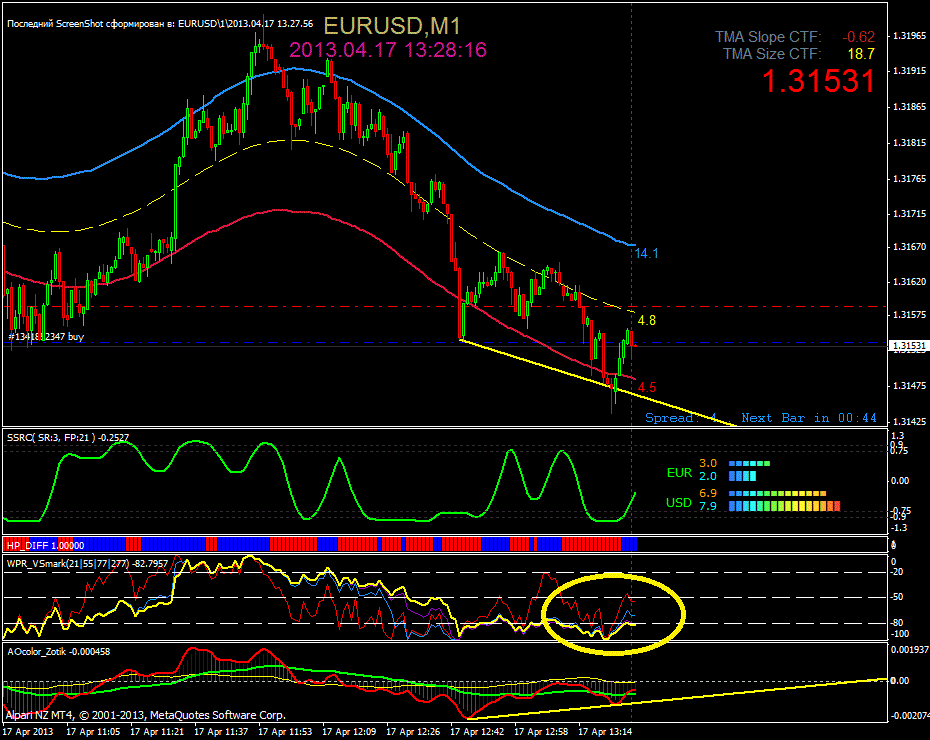Screen dimensions: 930x740
Task: Click the USD 7.9 multicolor strength bar
Action: tap(784, 506)
